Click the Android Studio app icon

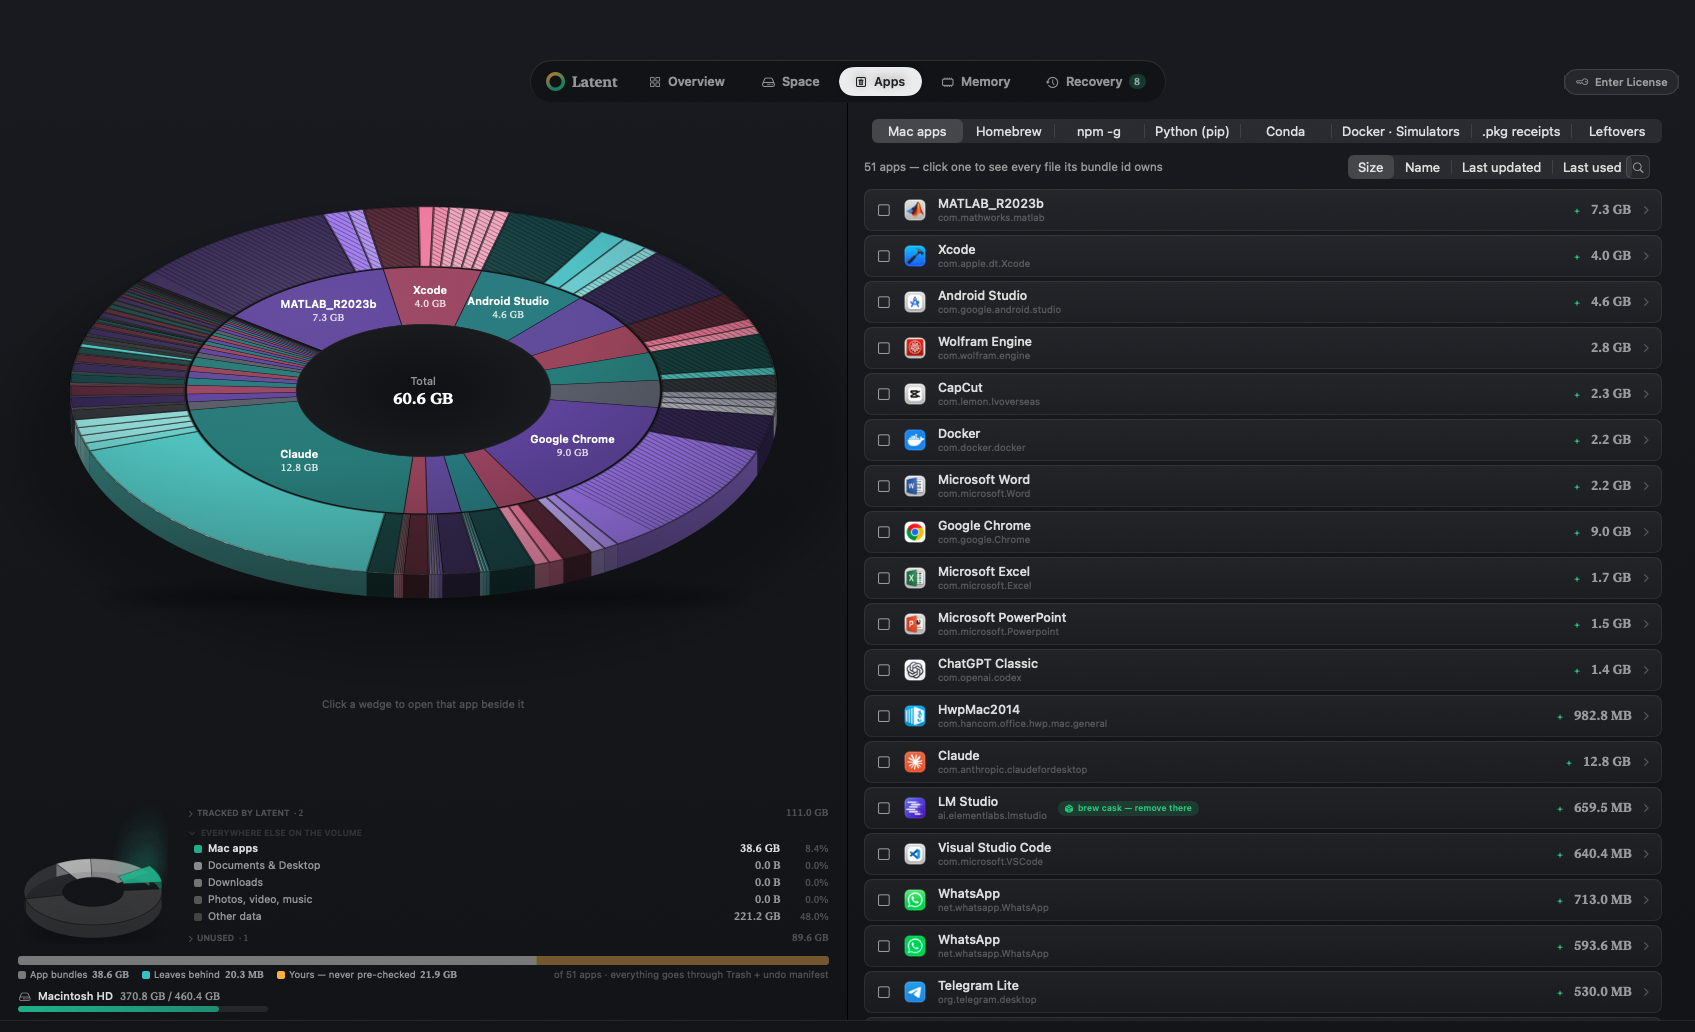click(915, 302)
